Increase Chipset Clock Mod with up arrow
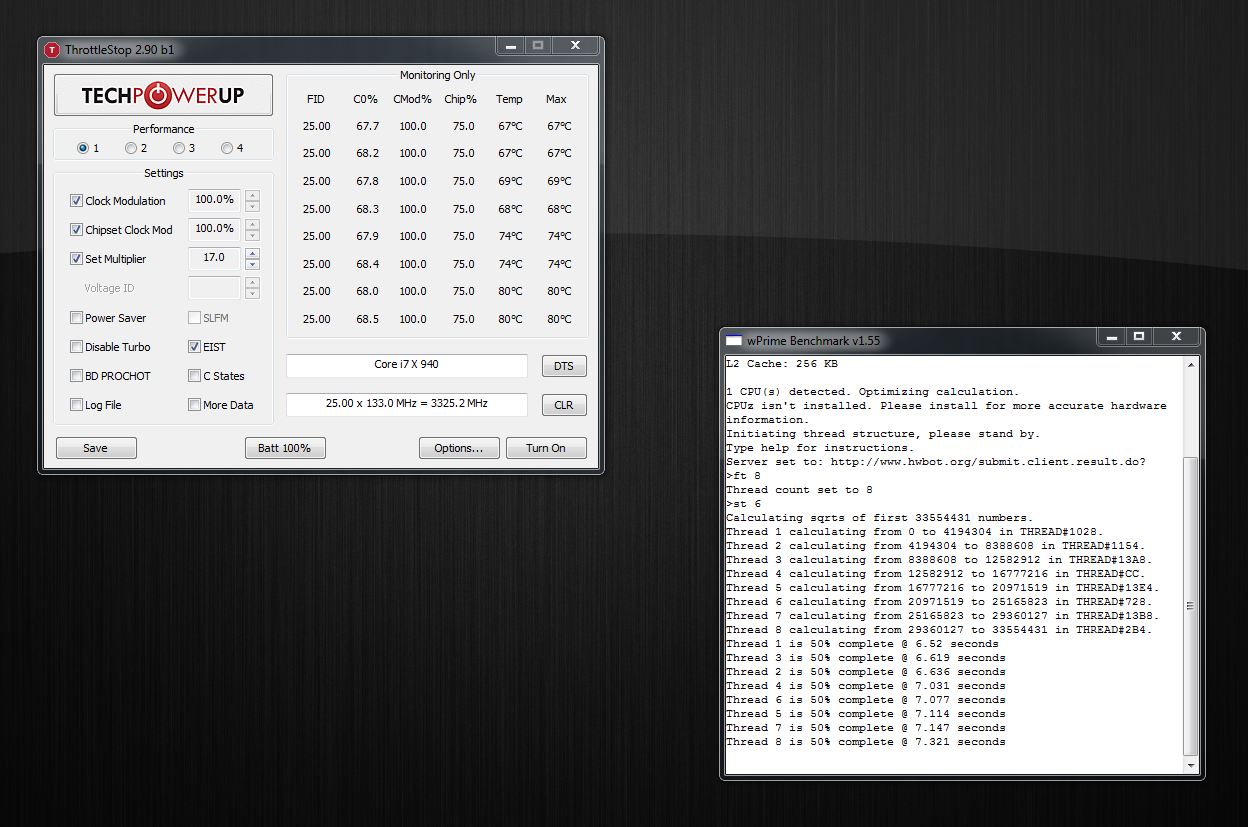The image size is (1248, 827). point(252,224)
